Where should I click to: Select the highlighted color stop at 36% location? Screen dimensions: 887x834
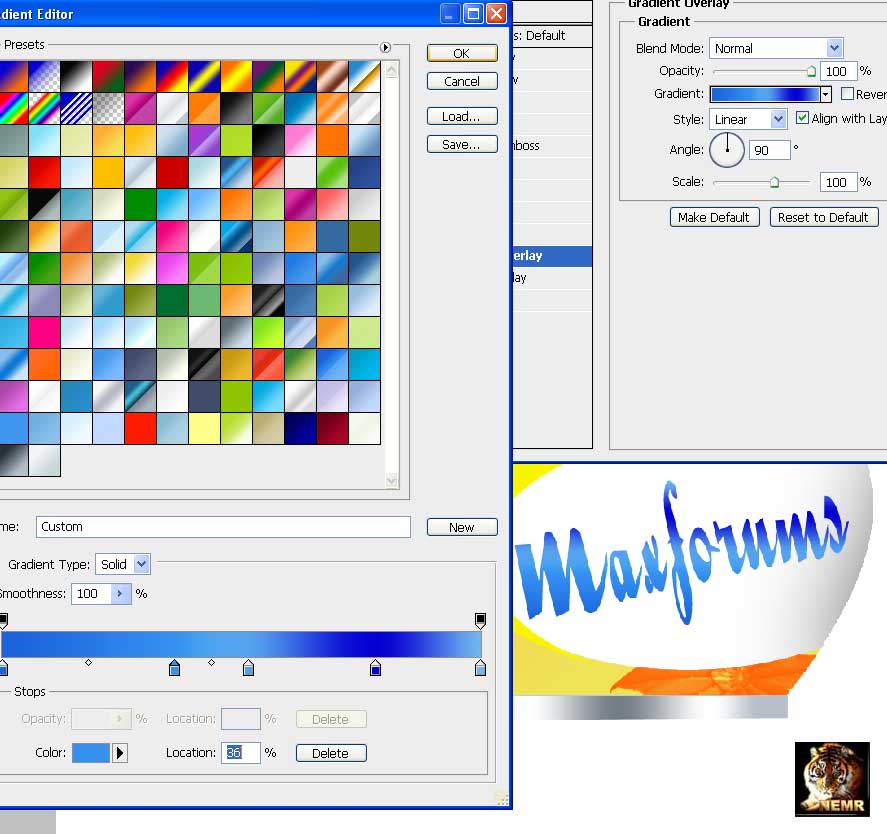point(174,668)
